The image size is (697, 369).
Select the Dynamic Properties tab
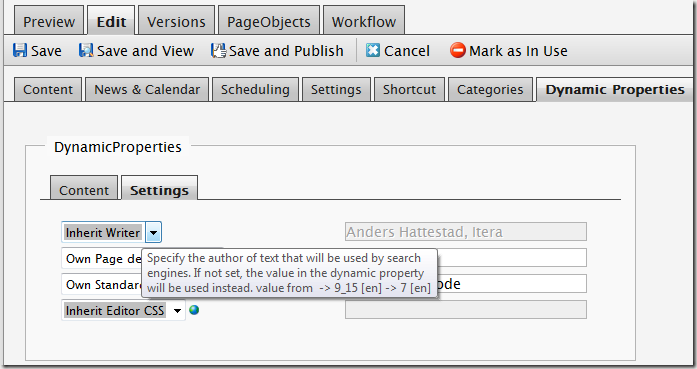point(615,89)
